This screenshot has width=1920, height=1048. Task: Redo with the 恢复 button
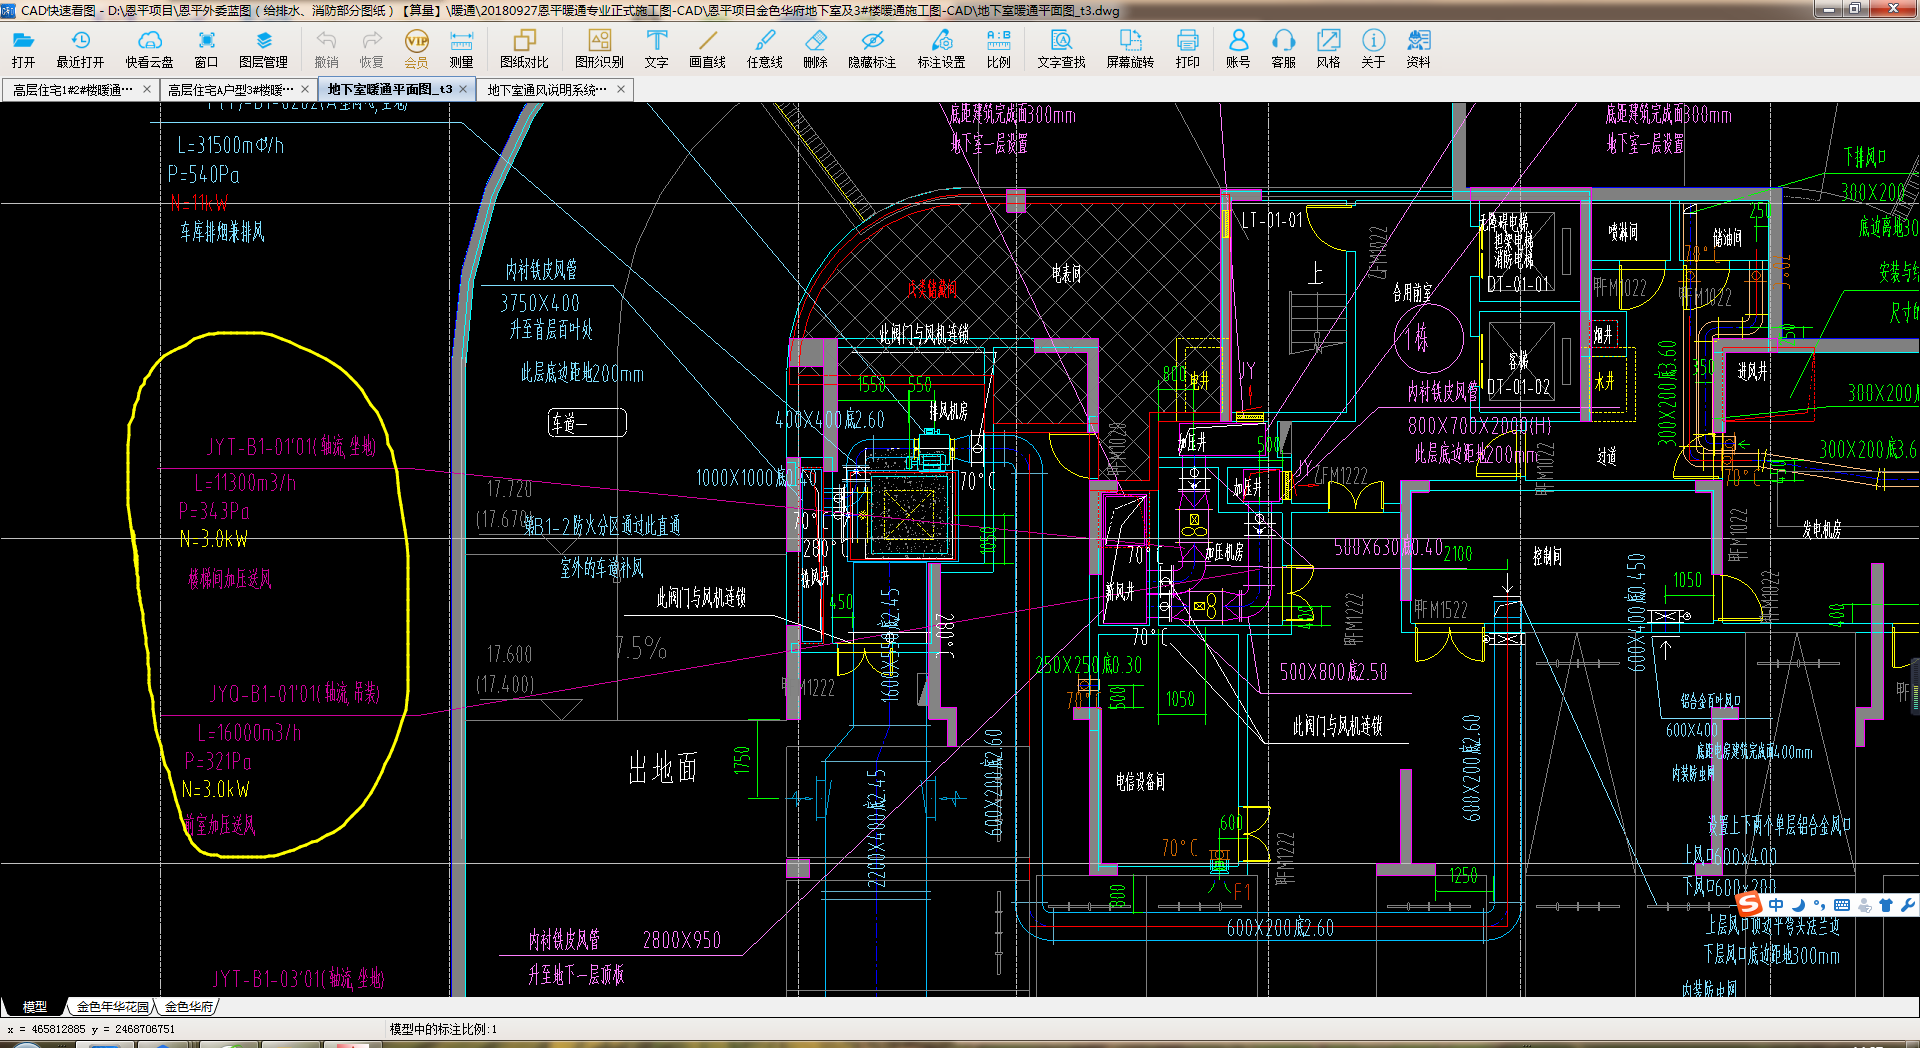(x=371, y=49)
